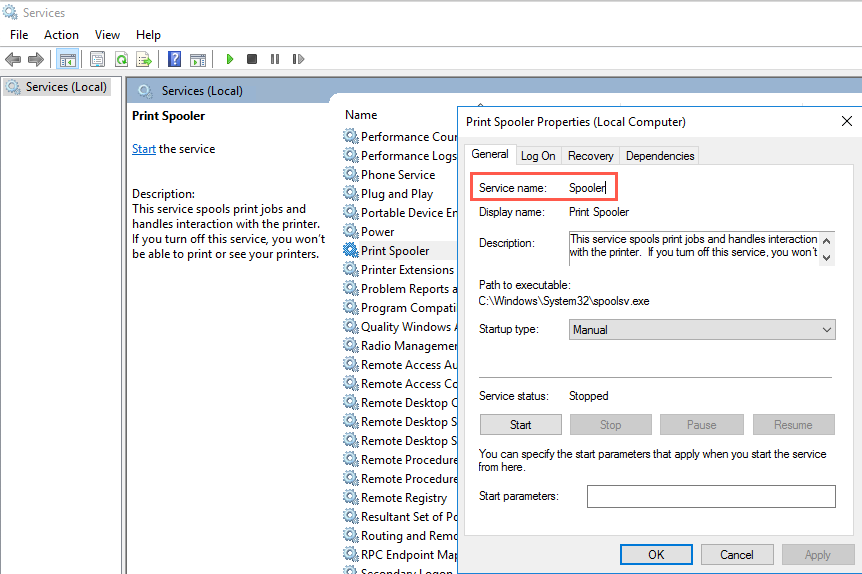Click the Start button in Properties dialog
This screenshot has height=574, width=862.
521,424
